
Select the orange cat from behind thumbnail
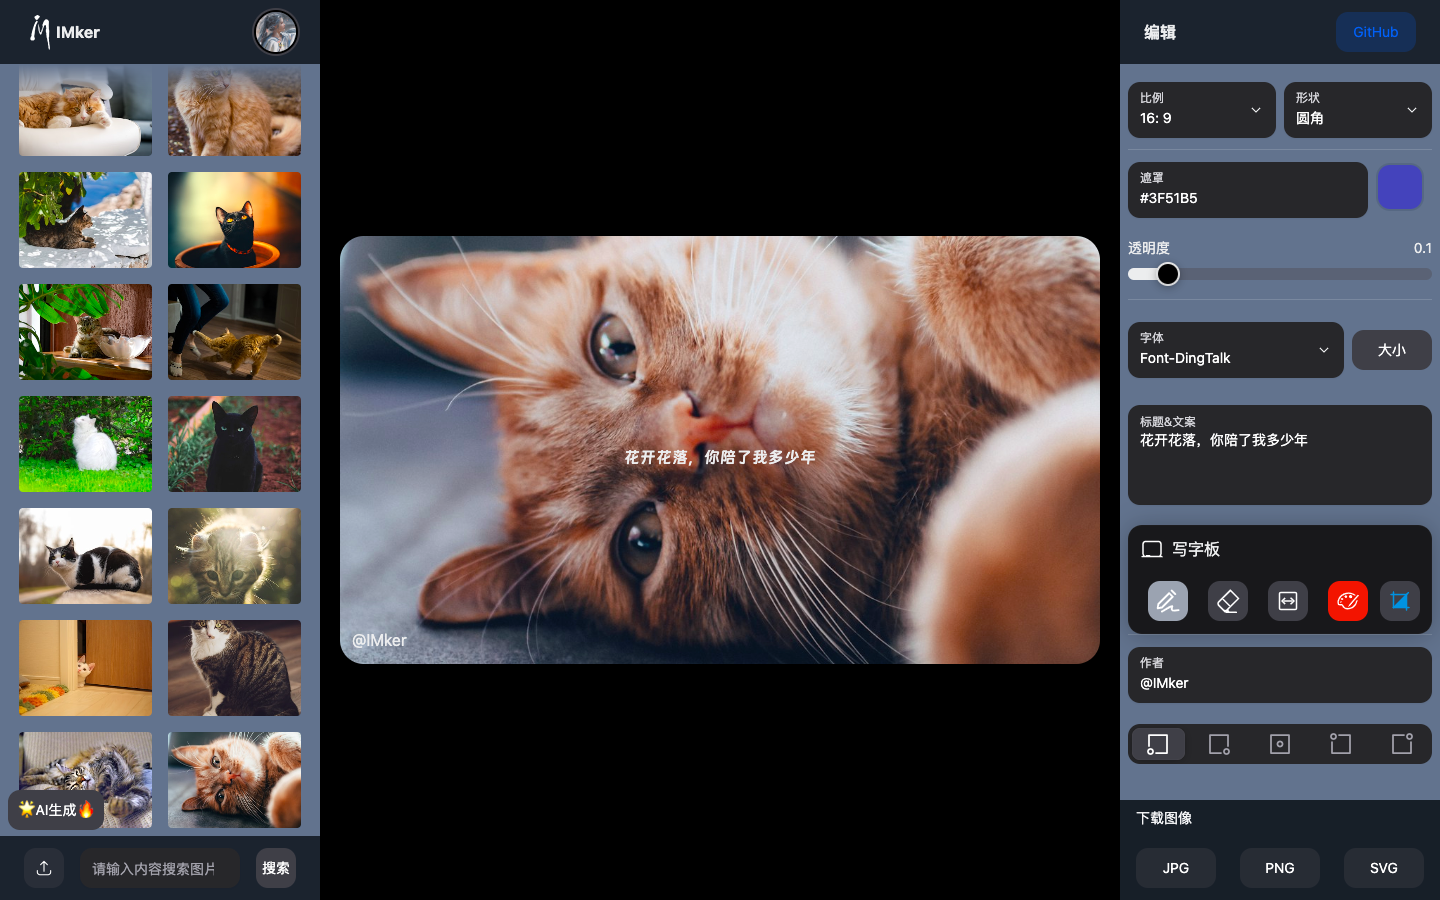click(234, 110)
